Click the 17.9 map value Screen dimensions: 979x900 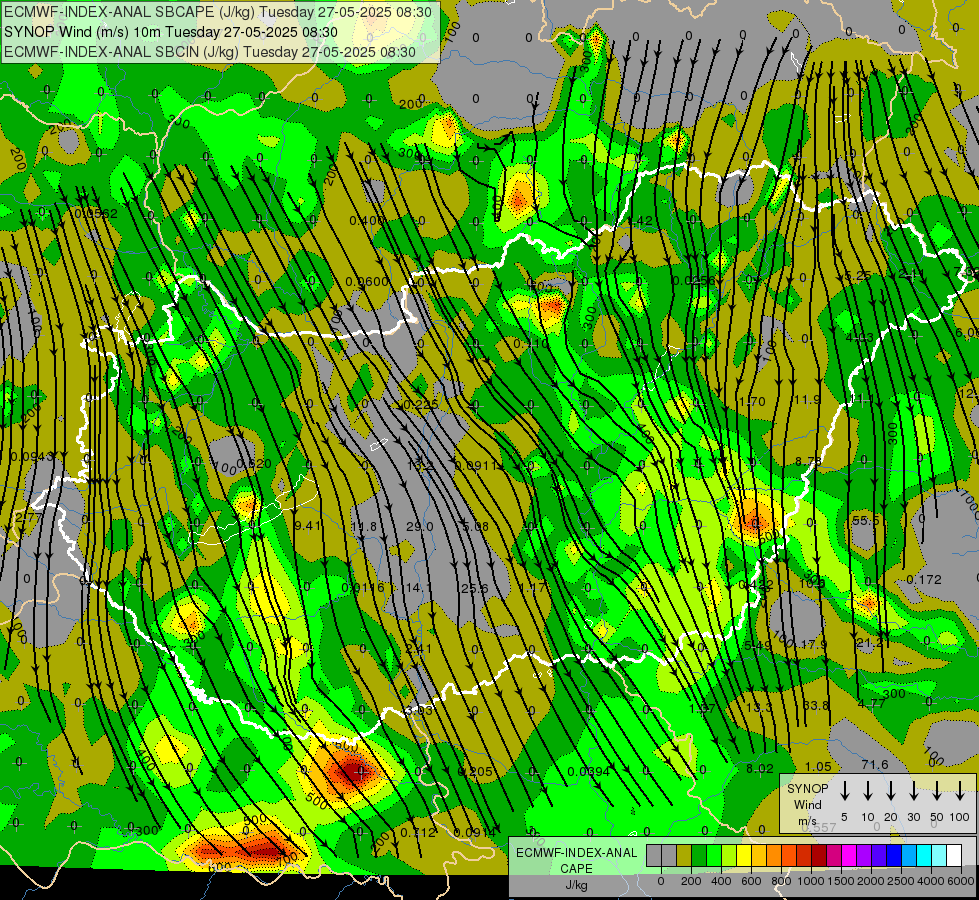814,644
